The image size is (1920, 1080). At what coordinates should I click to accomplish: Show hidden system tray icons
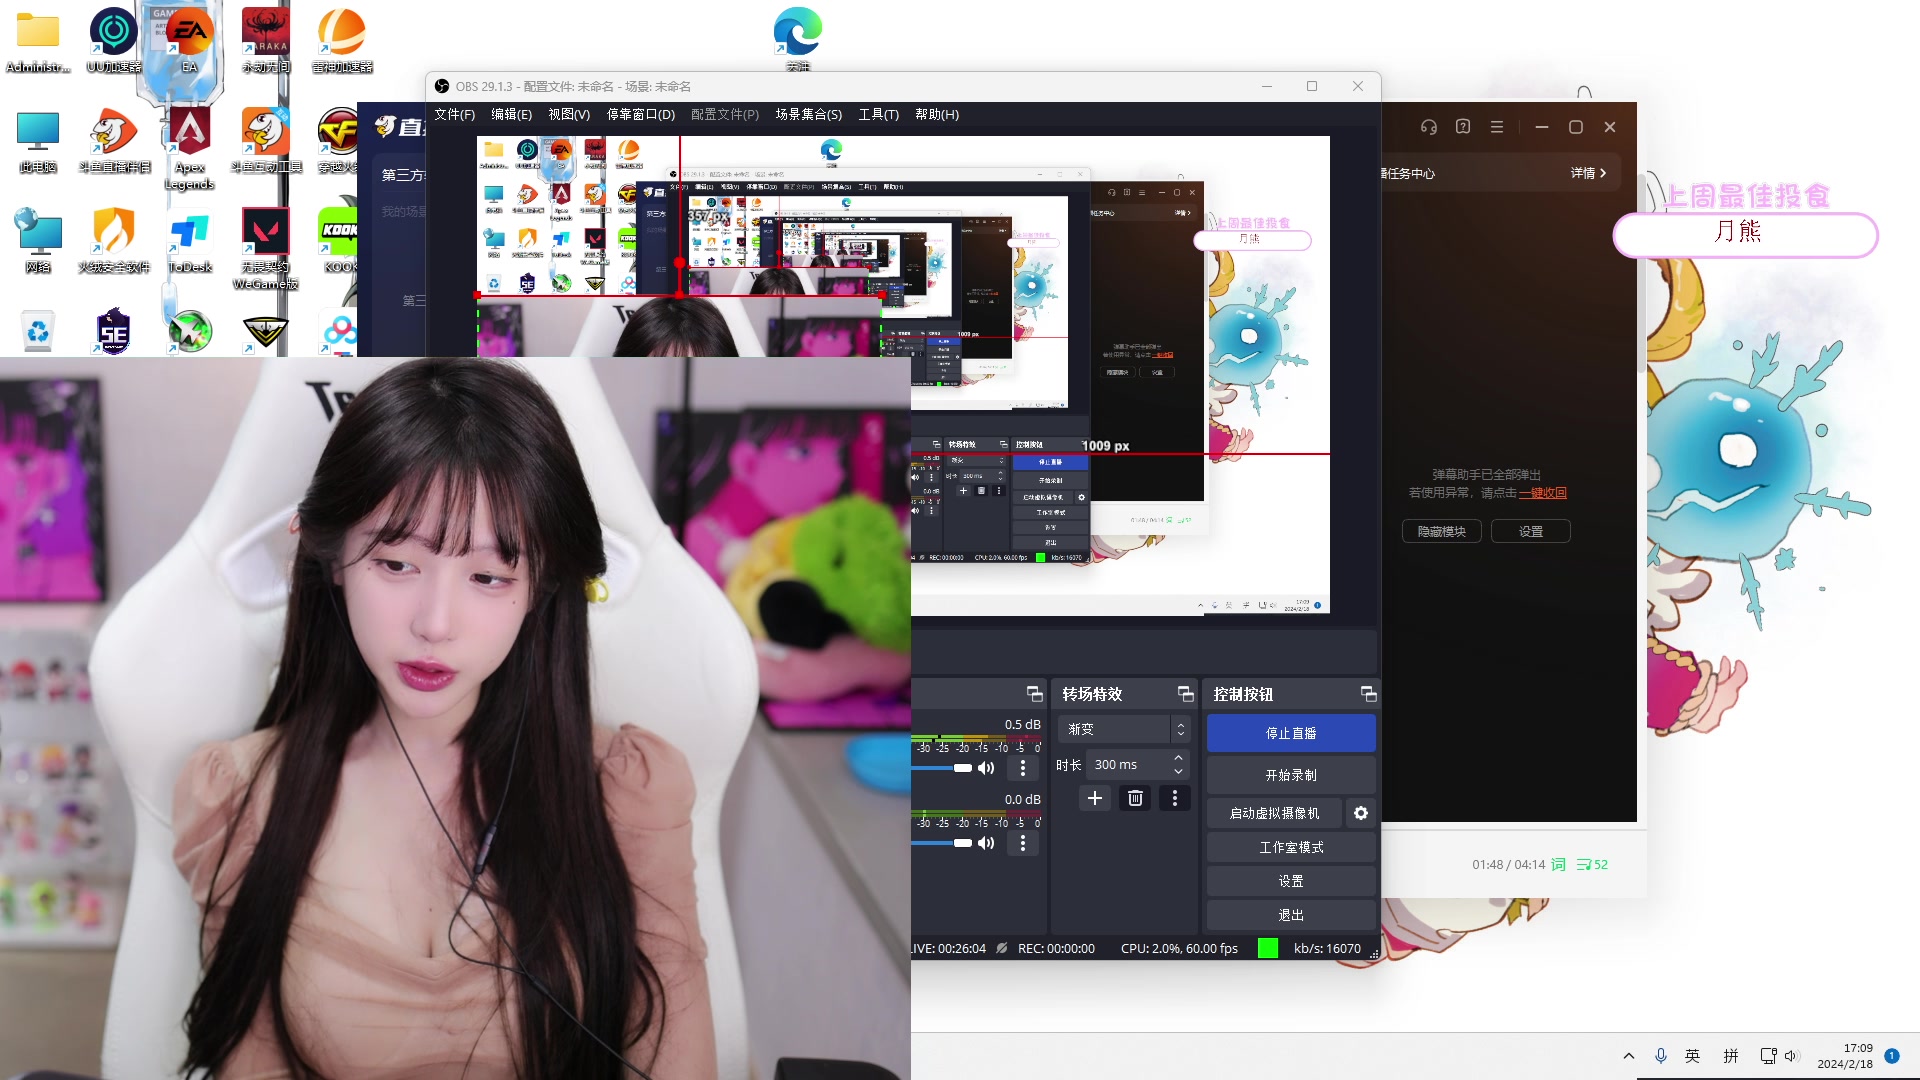[1629, 1056]
